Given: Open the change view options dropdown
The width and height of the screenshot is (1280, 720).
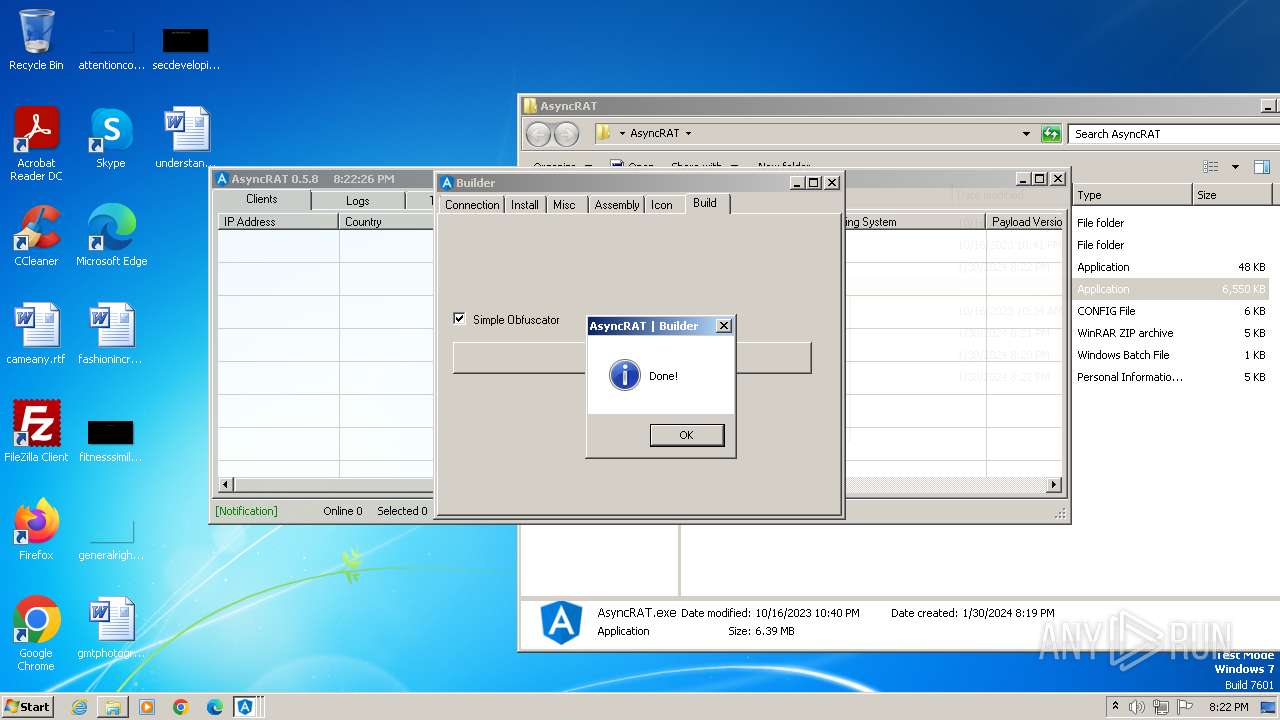Looking at the screenshot, I should 1235,167.
